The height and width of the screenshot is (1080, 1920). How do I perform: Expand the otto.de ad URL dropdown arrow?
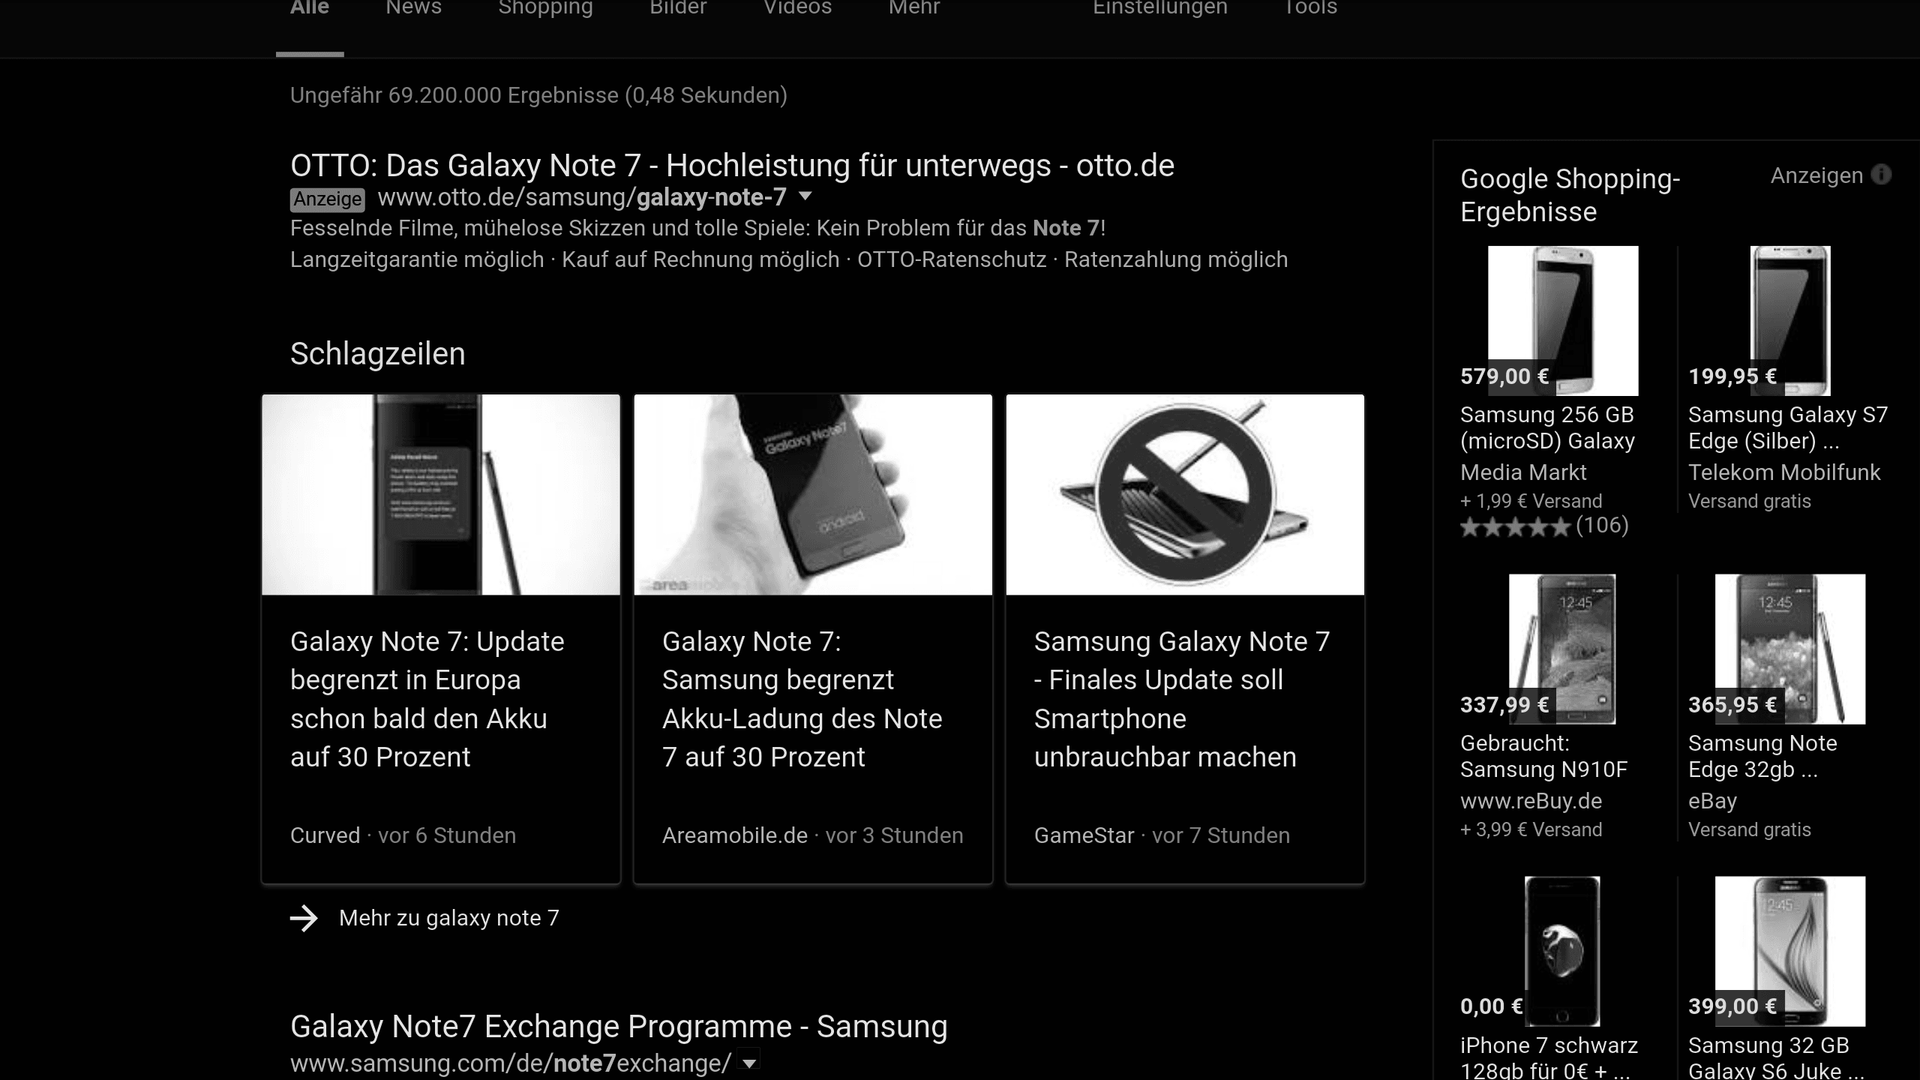805,197
